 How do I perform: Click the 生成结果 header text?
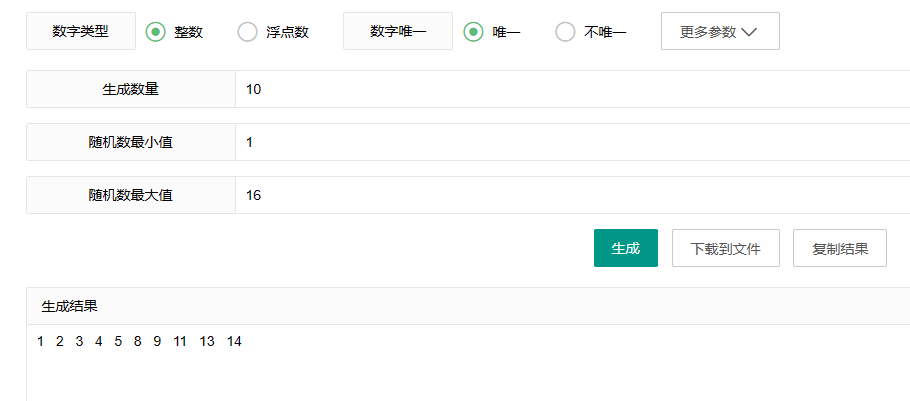(70, 306)
